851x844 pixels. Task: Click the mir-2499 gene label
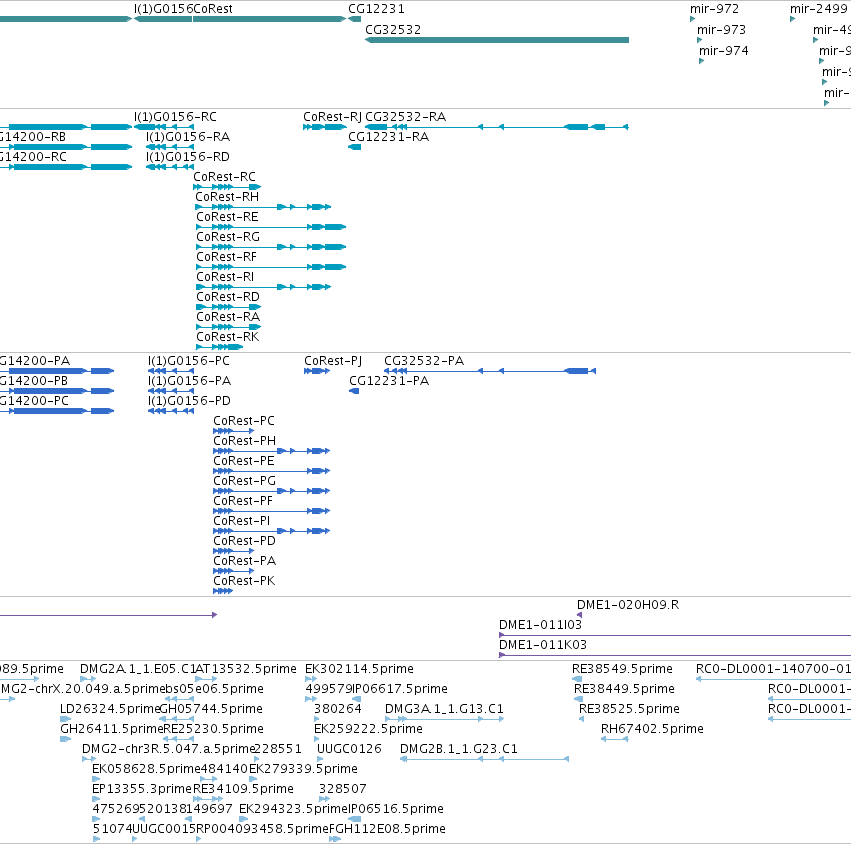tap(818, 9)
